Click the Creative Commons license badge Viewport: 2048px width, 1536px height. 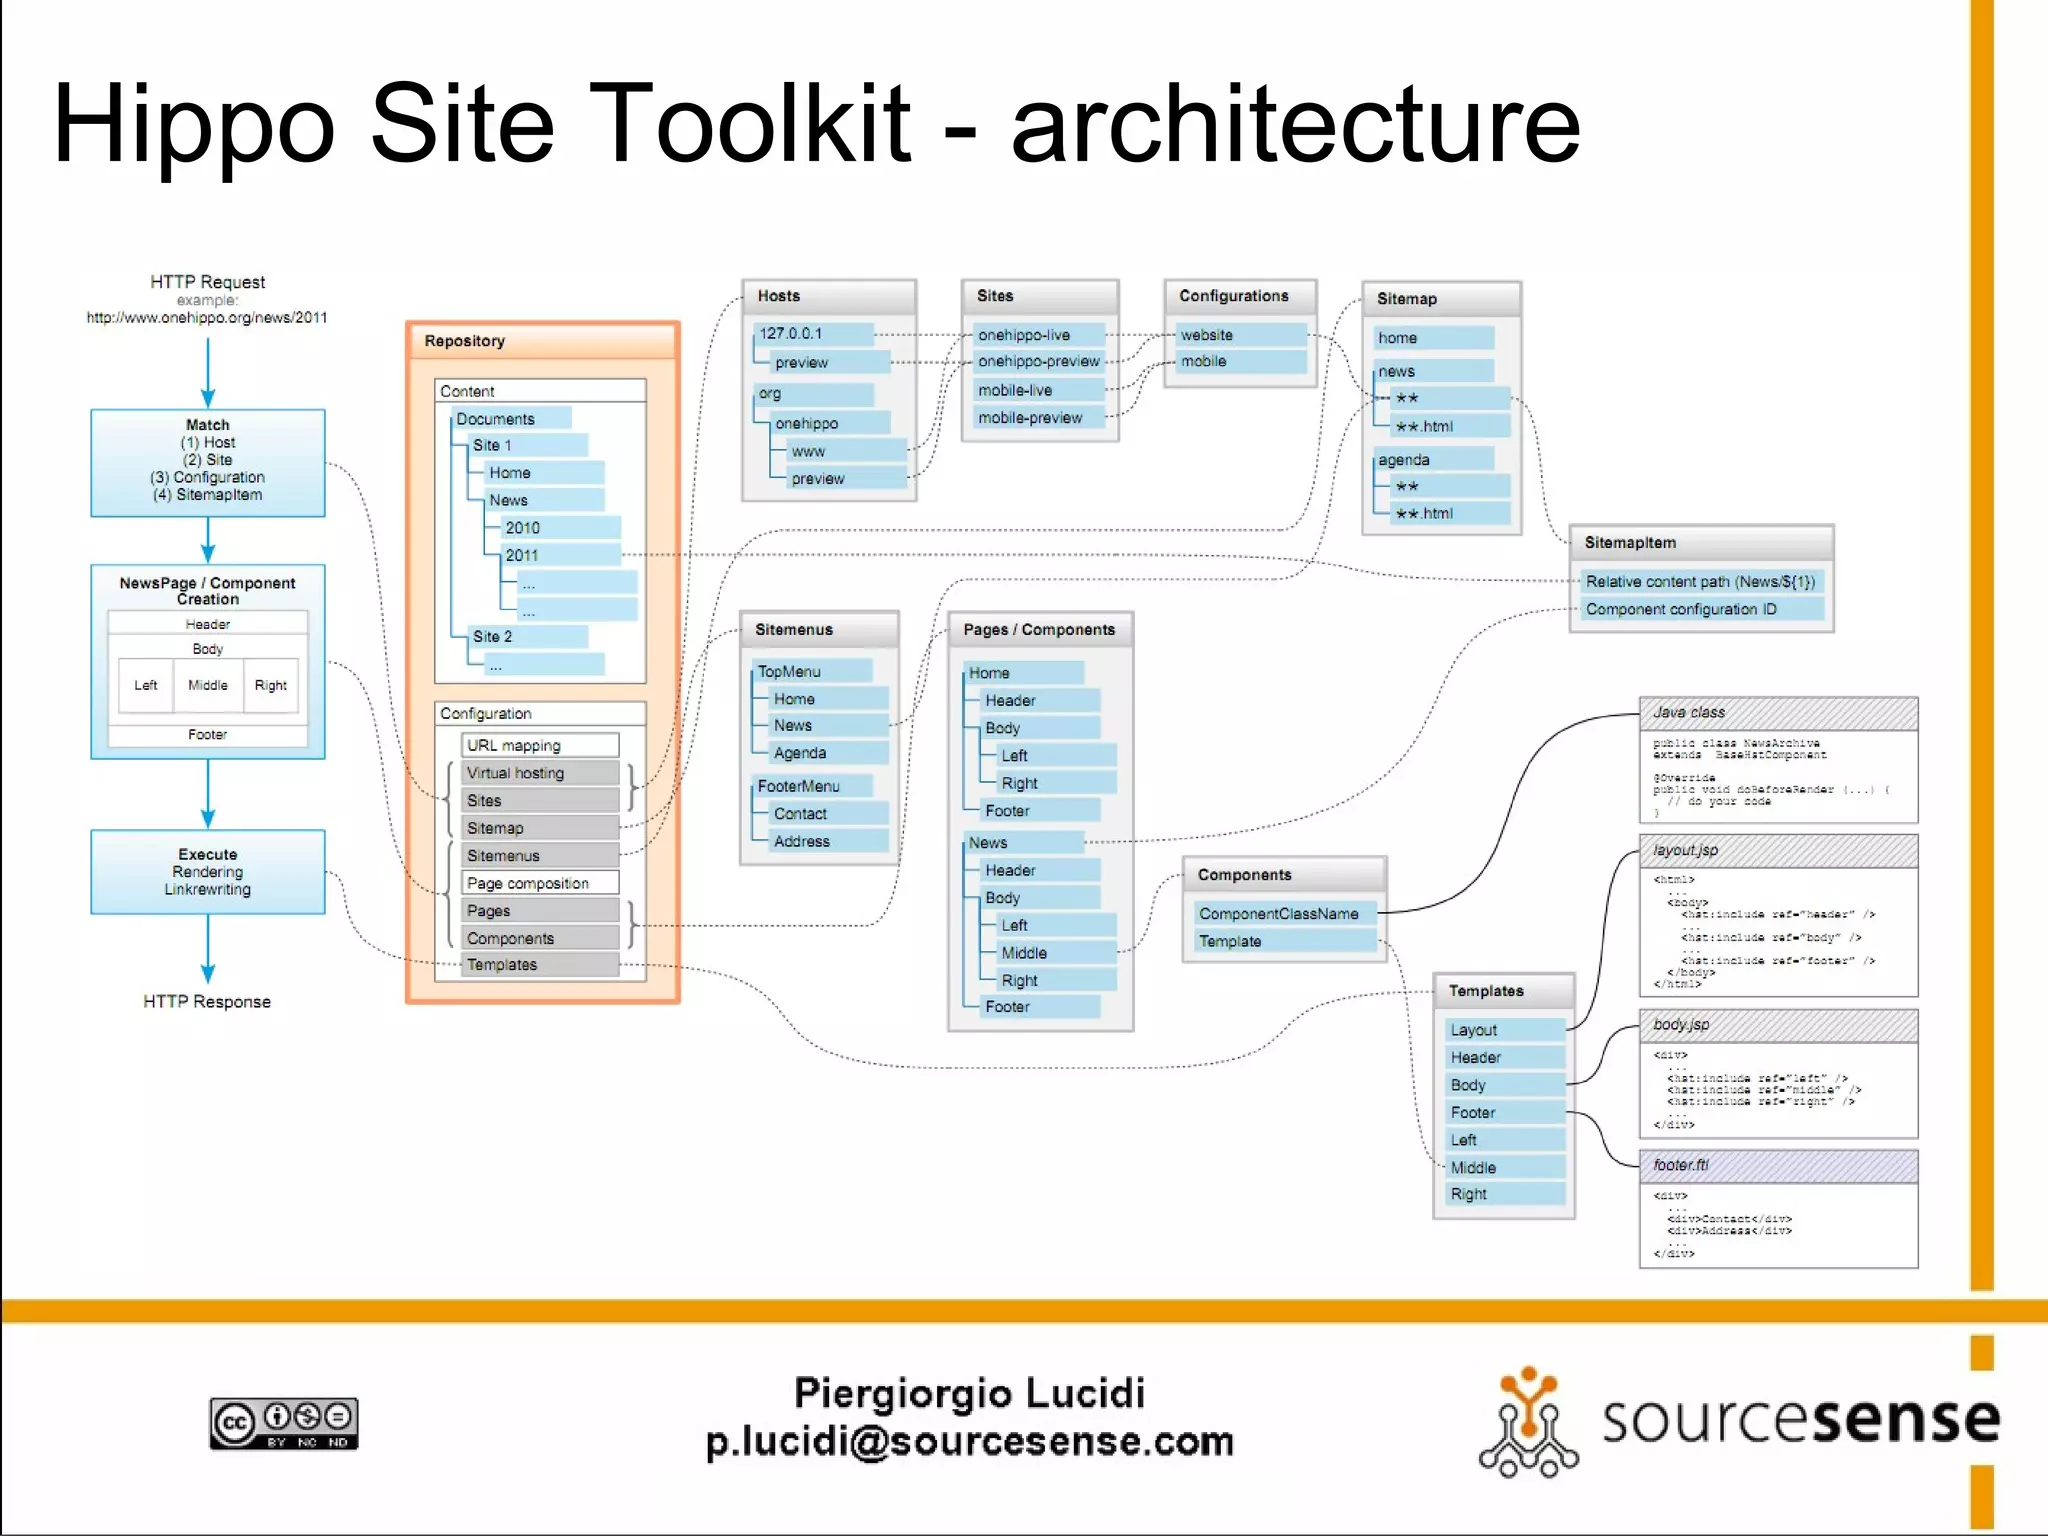coord(283,1423)
